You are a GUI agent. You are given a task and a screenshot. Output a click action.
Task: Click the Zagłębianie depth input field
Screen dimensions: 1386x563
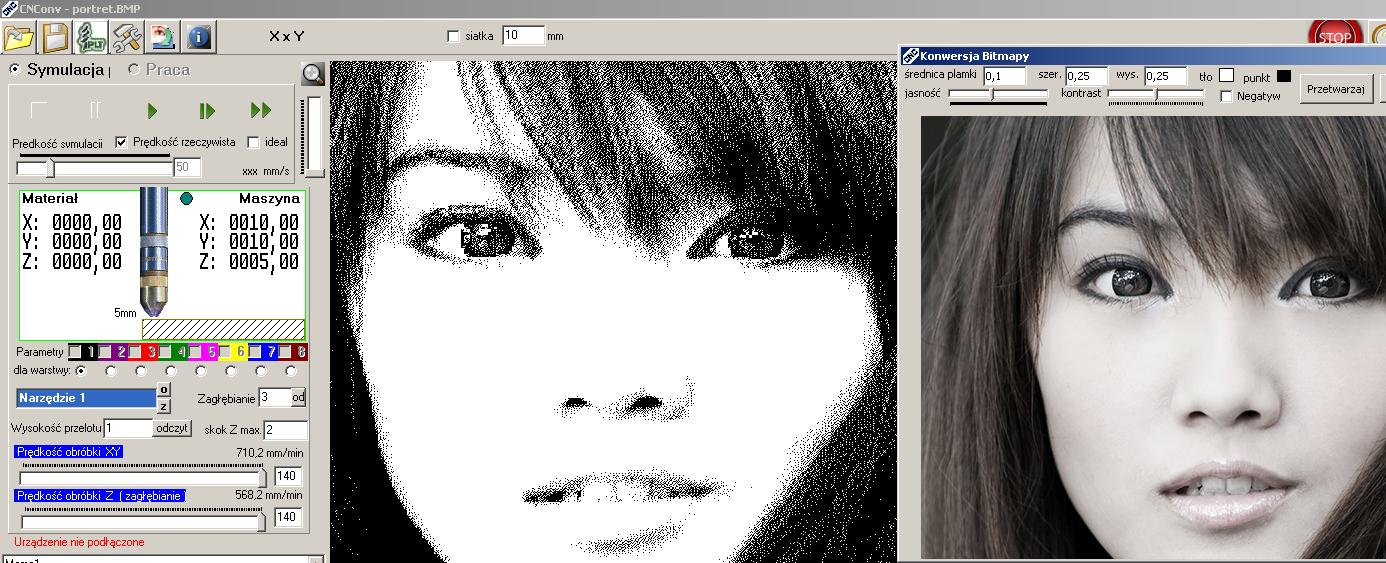pyautogui.click(x=274, y=397)
